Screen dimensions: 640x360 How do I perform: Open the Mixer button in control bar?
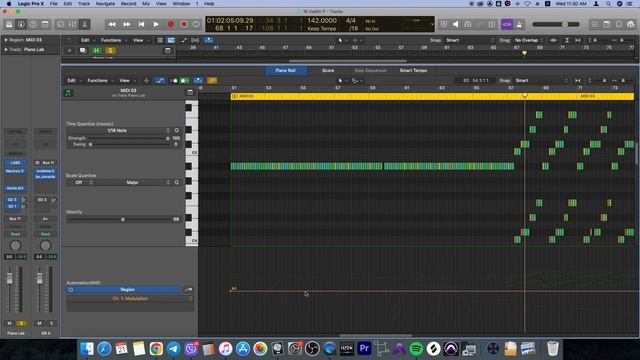click(x=73, y=24)
